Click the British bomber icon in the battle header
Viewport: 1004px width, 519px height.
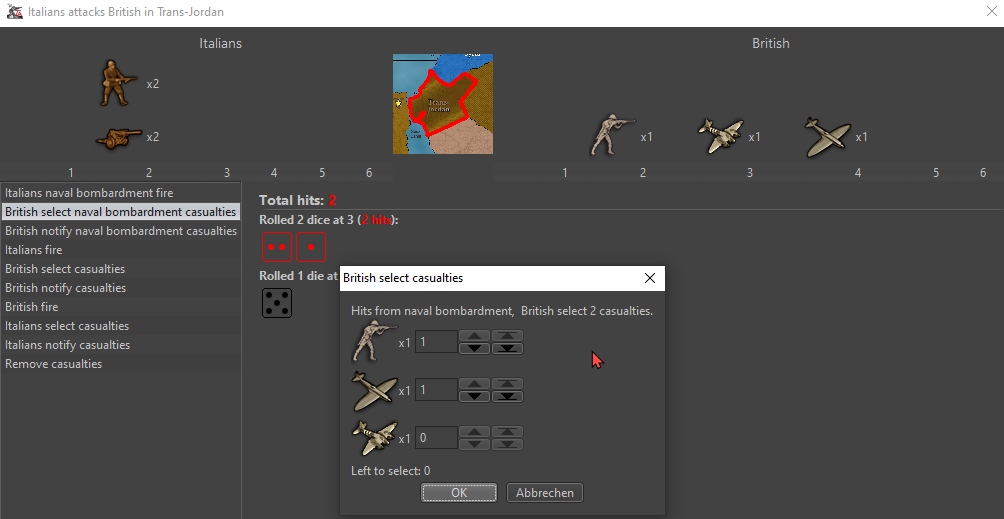[721, 137]
